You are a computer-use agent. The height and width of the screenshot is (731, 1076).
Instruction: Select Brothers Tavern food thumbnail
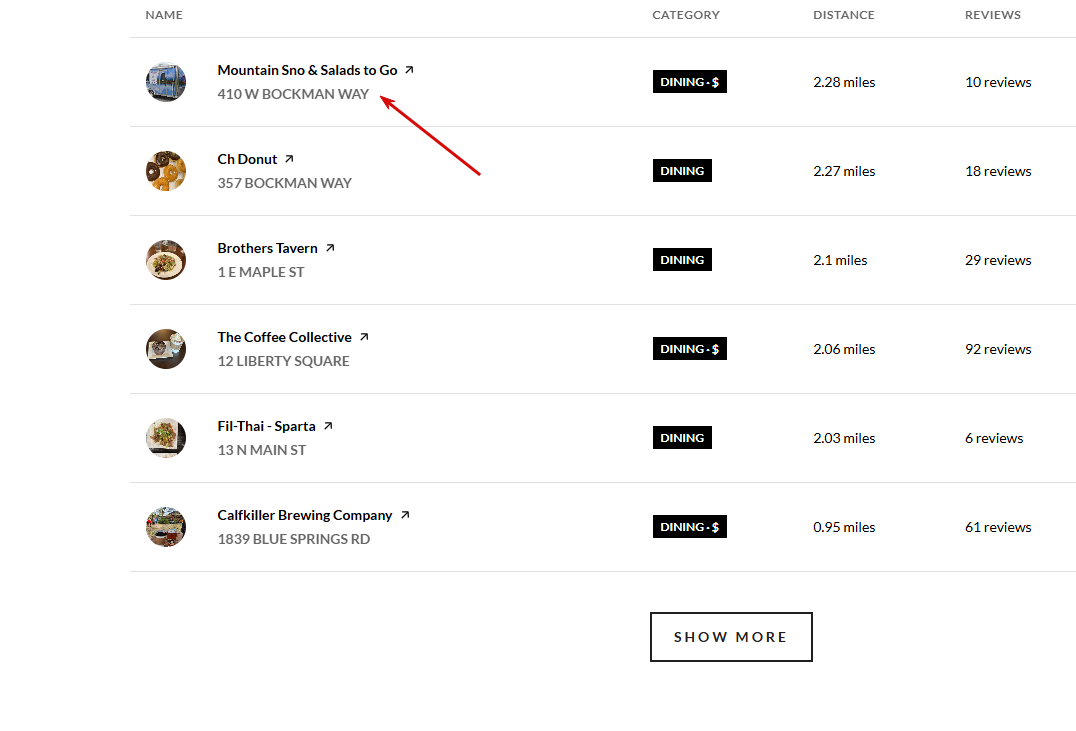point(166,260)
